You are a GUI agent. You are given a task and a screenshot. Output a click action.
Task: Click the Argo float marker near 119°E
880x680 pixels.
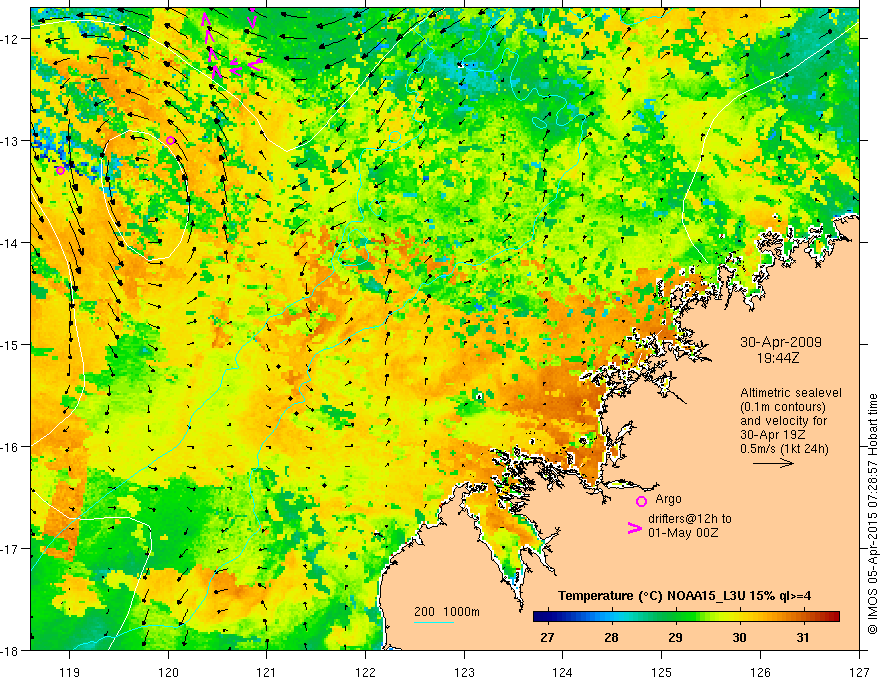[61, 170]
